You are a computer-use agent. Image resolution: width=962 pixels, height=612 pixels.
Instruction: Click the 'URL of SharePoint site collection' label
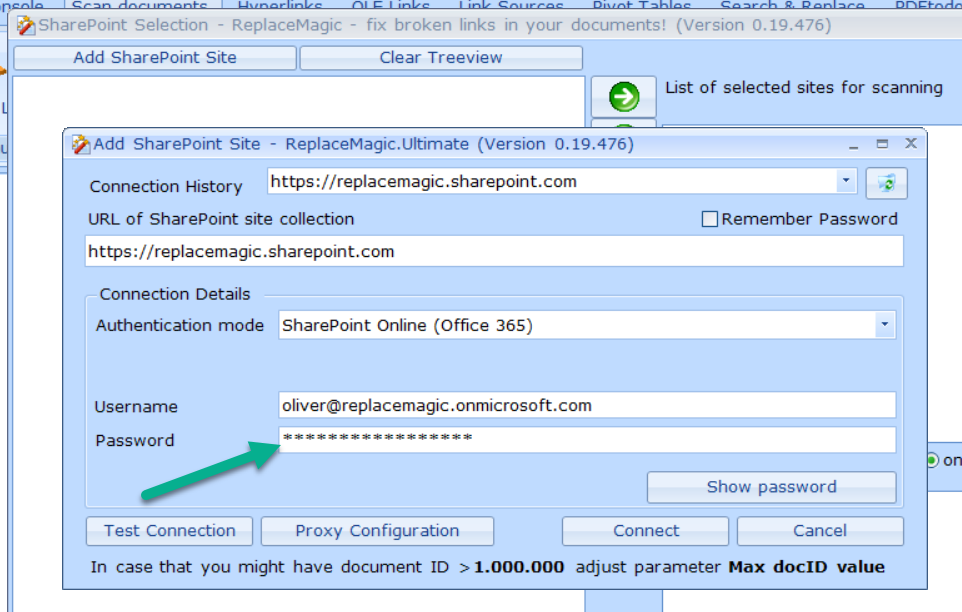pos(221,219)
